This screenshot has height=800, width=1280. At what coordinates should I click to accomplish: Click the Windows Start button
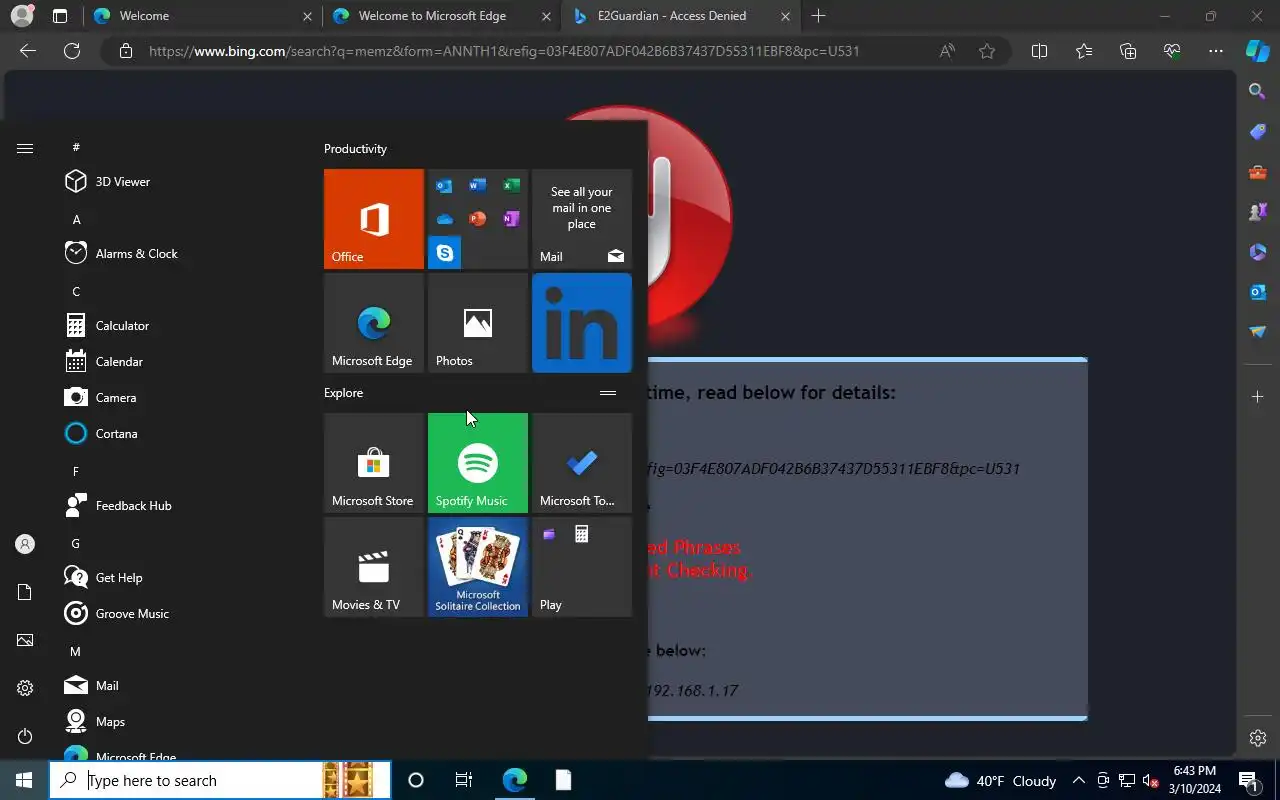24,780
